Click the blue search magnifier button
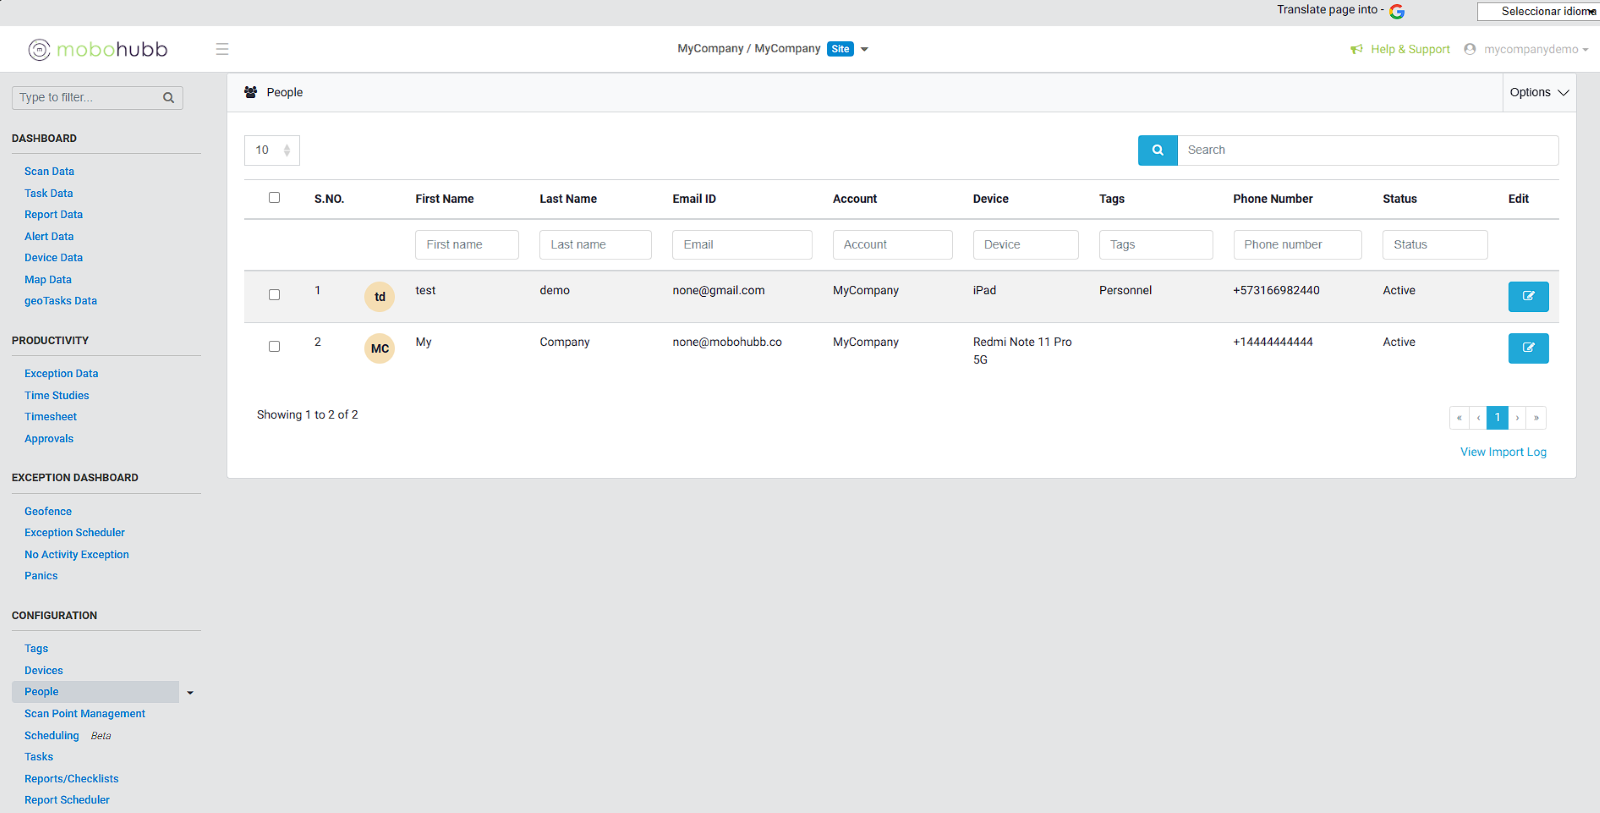The image size is (1600, 813). [1157, 150]
